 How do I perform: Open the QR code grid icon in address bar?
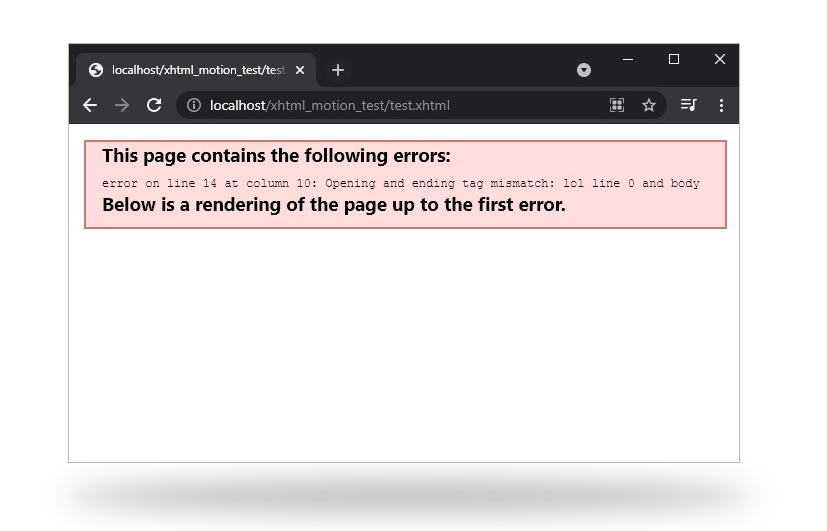pos(617,105)
